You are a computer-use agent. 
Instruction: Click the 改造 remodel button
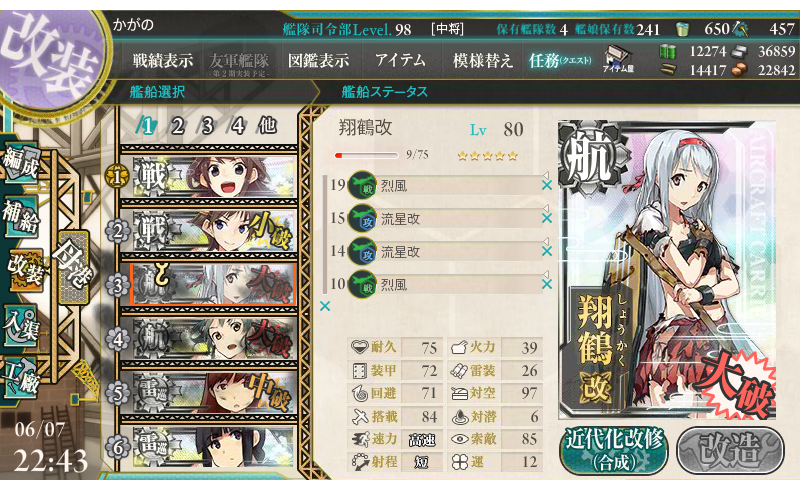(730, 450)
